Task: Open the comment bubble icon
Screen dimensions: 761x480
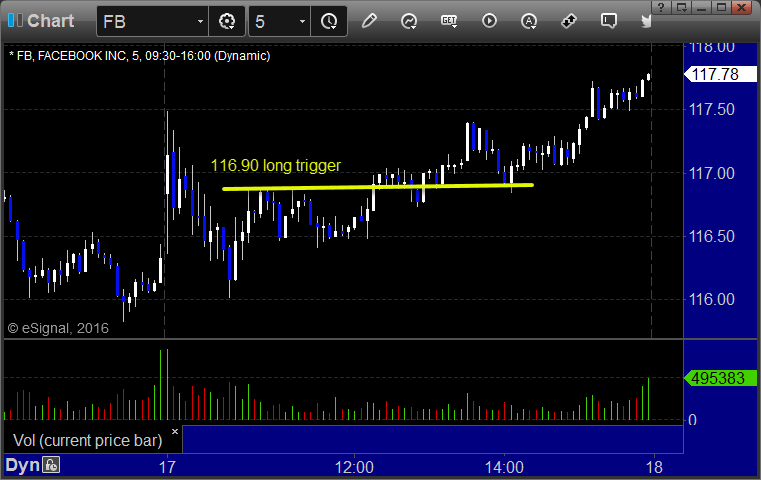Action: coord(609,21)
